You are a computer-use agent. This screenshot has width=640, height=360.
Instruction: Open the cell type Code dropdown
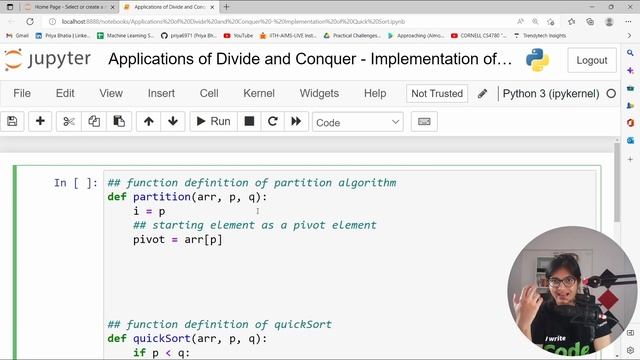[358, 122]
